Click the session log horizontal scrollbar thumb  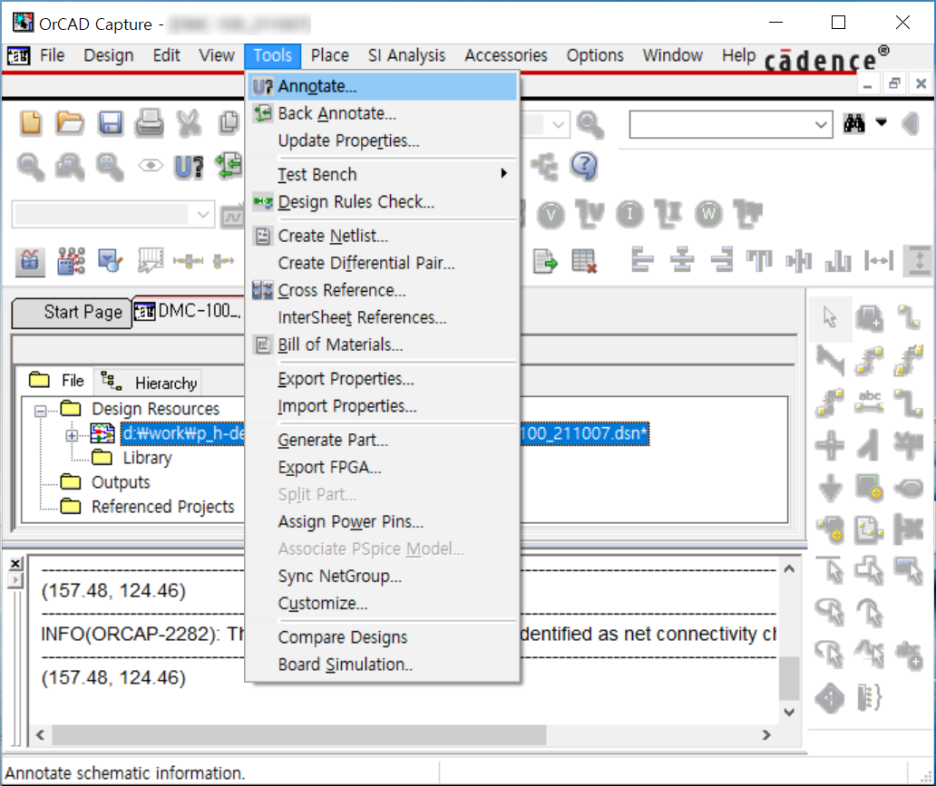click(298, 735)
